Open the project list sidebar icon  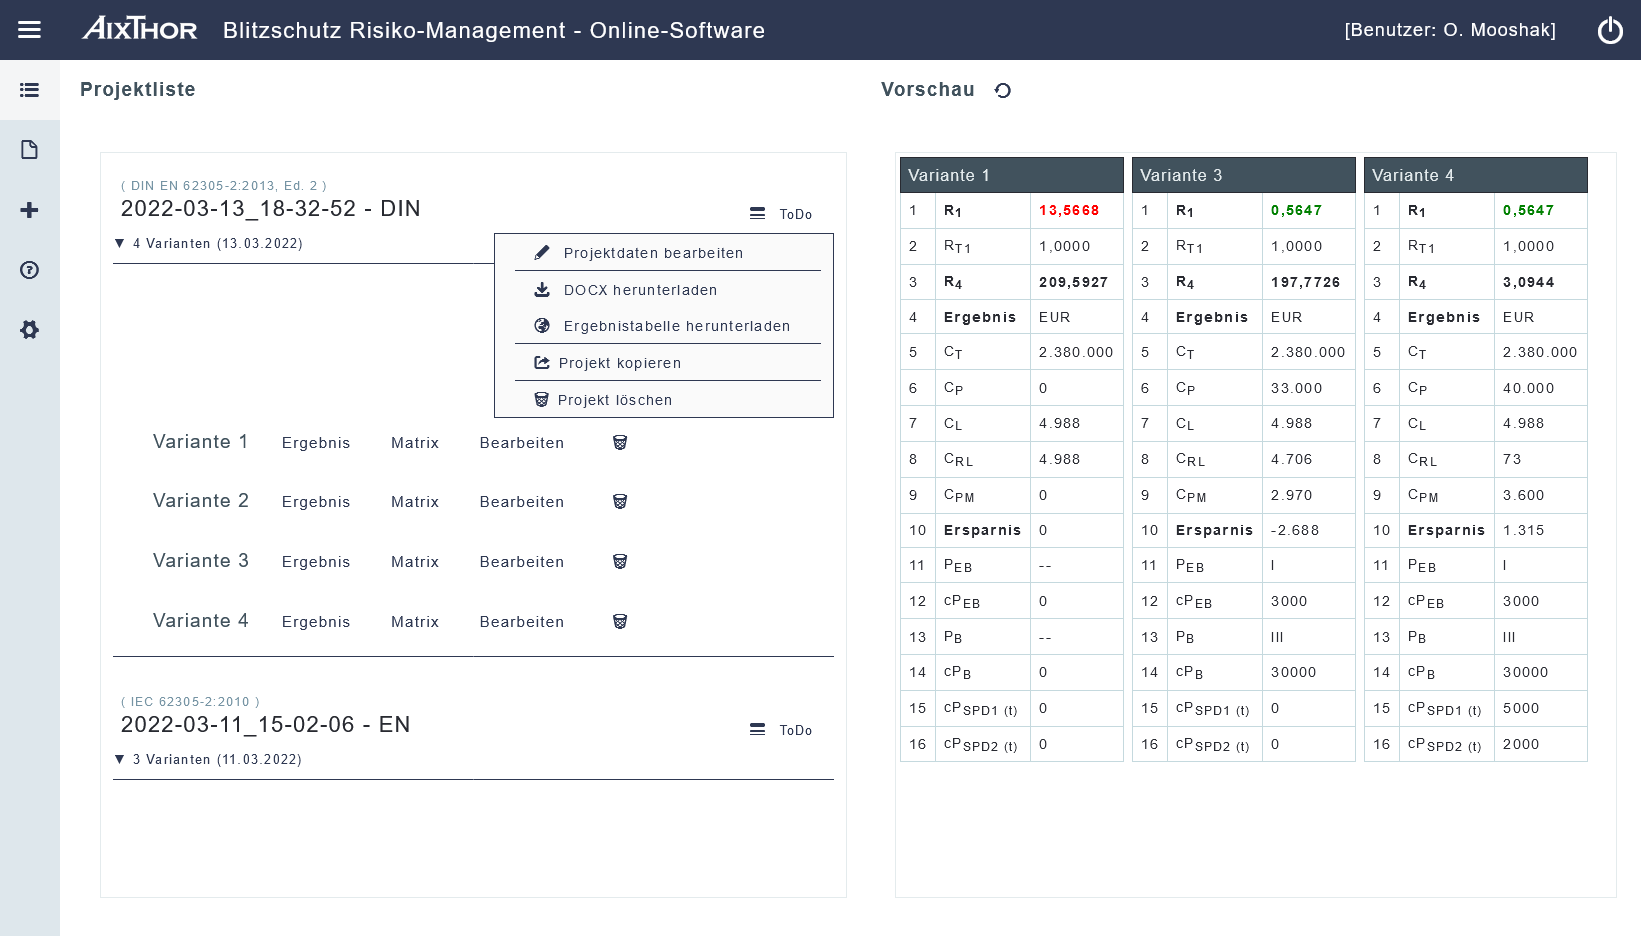[29, 90]
